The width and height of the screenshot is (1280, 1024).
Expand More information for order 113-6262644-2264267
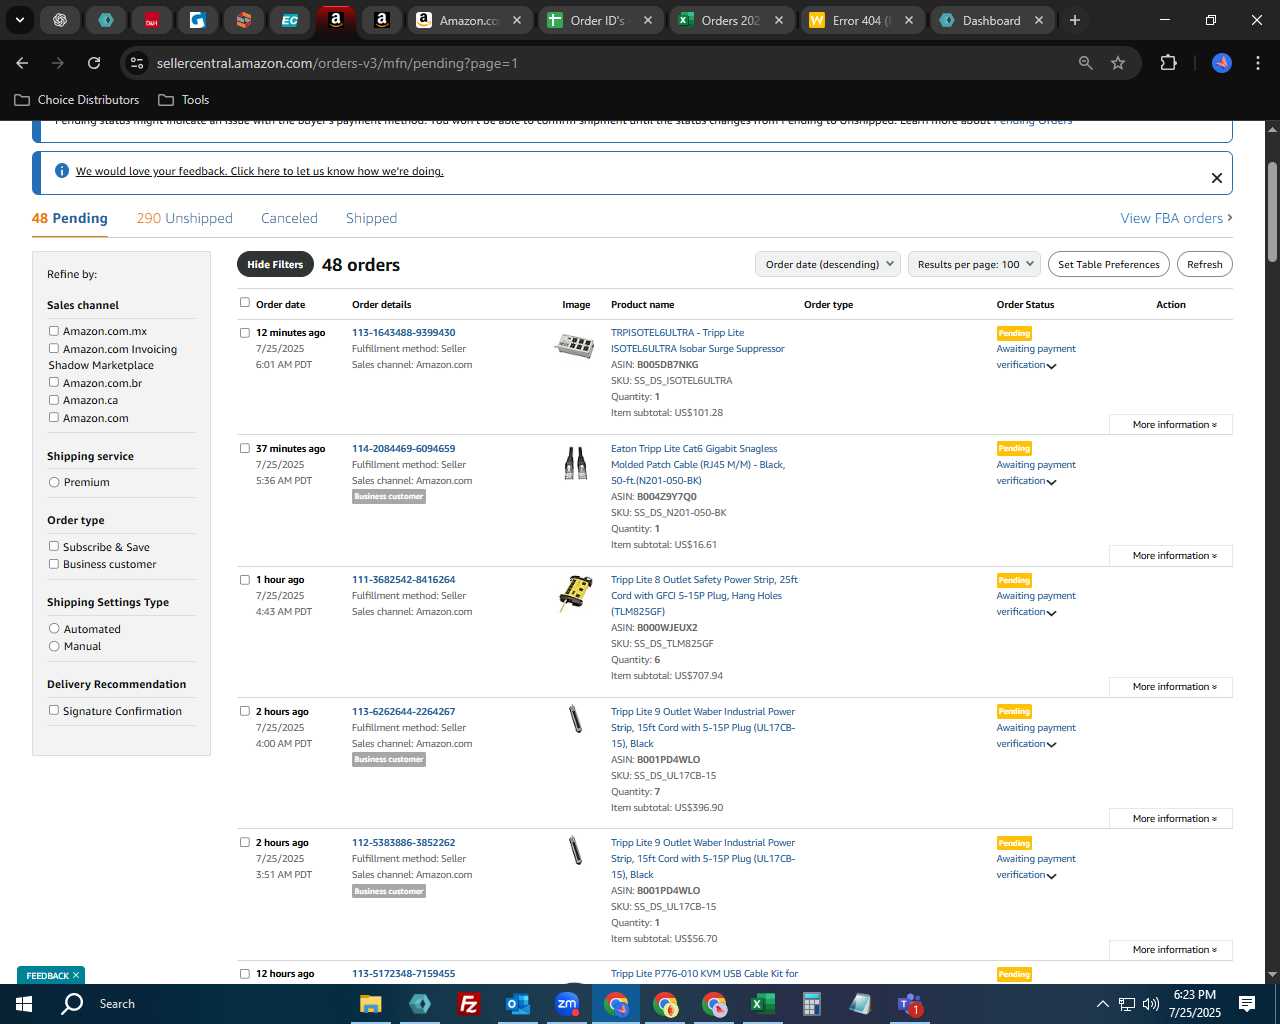[x=1171, y=819]
